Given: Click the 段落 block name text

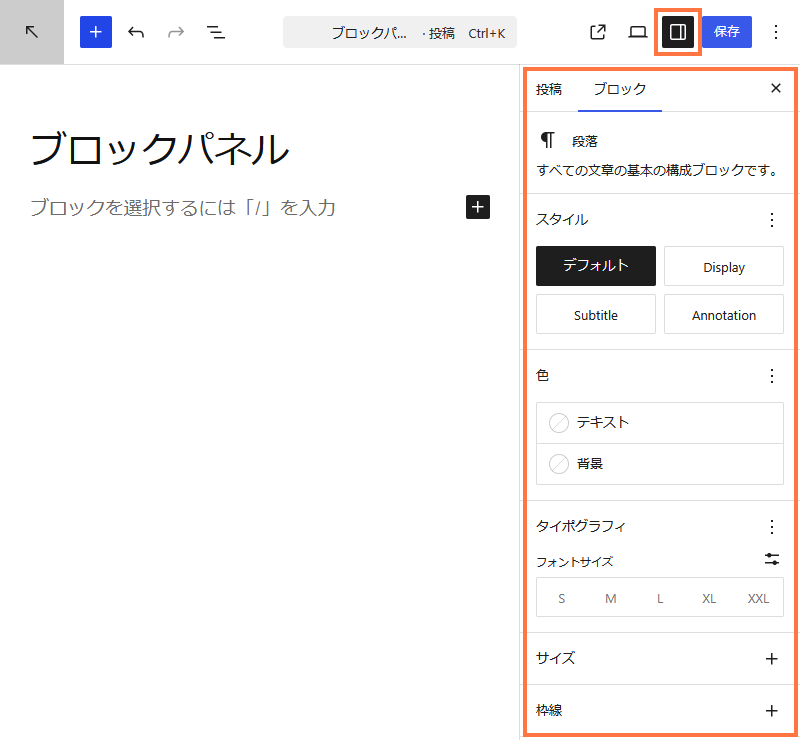Looking at the screenshot, I should point(584,141).
